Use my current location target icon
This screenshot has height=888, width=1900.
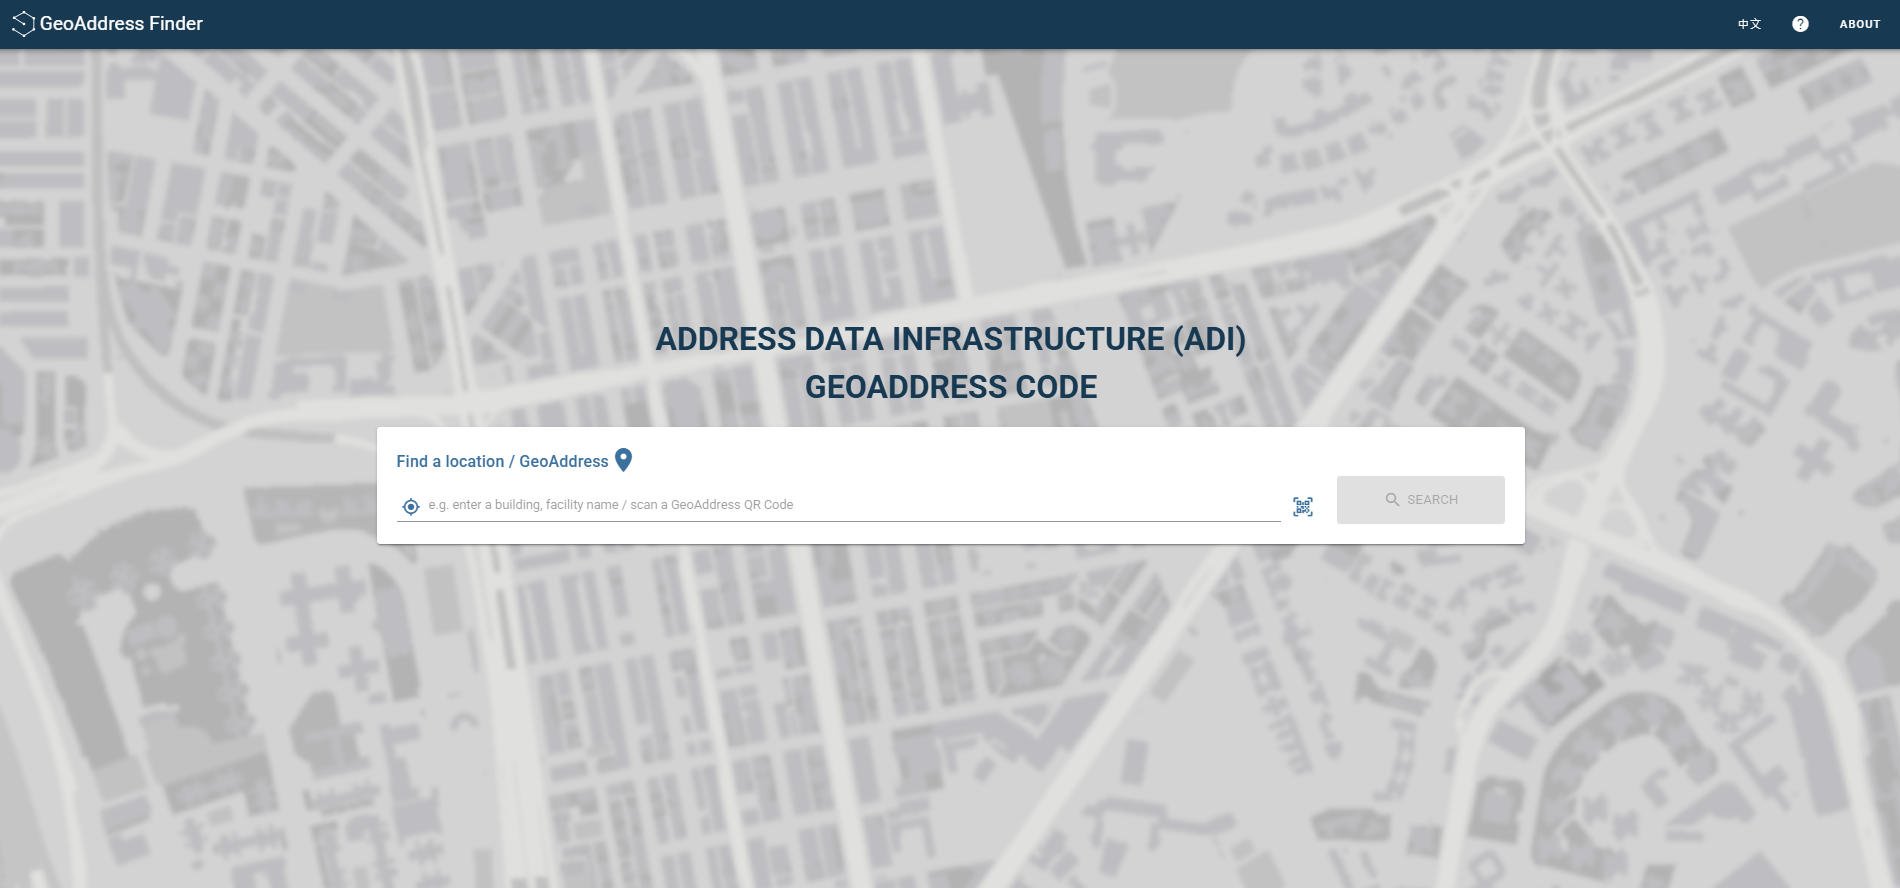[410, 506]
